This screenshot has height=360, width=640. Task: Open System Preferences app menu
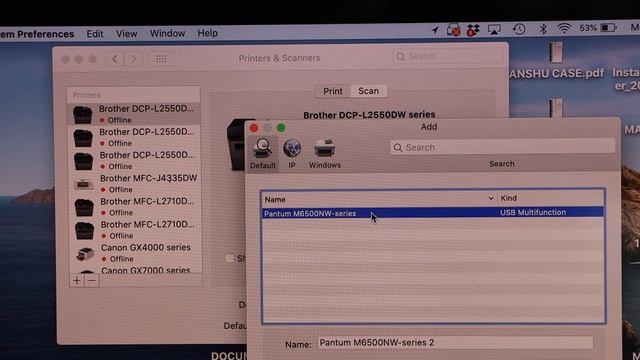(x=37, y=34)
